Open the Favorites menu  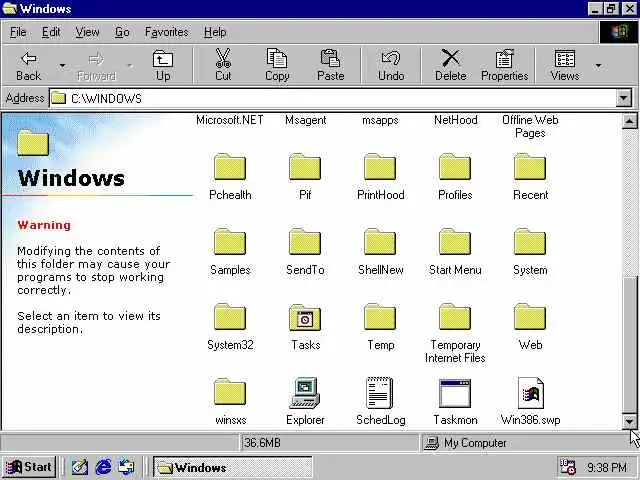click(x=167, y=32)
